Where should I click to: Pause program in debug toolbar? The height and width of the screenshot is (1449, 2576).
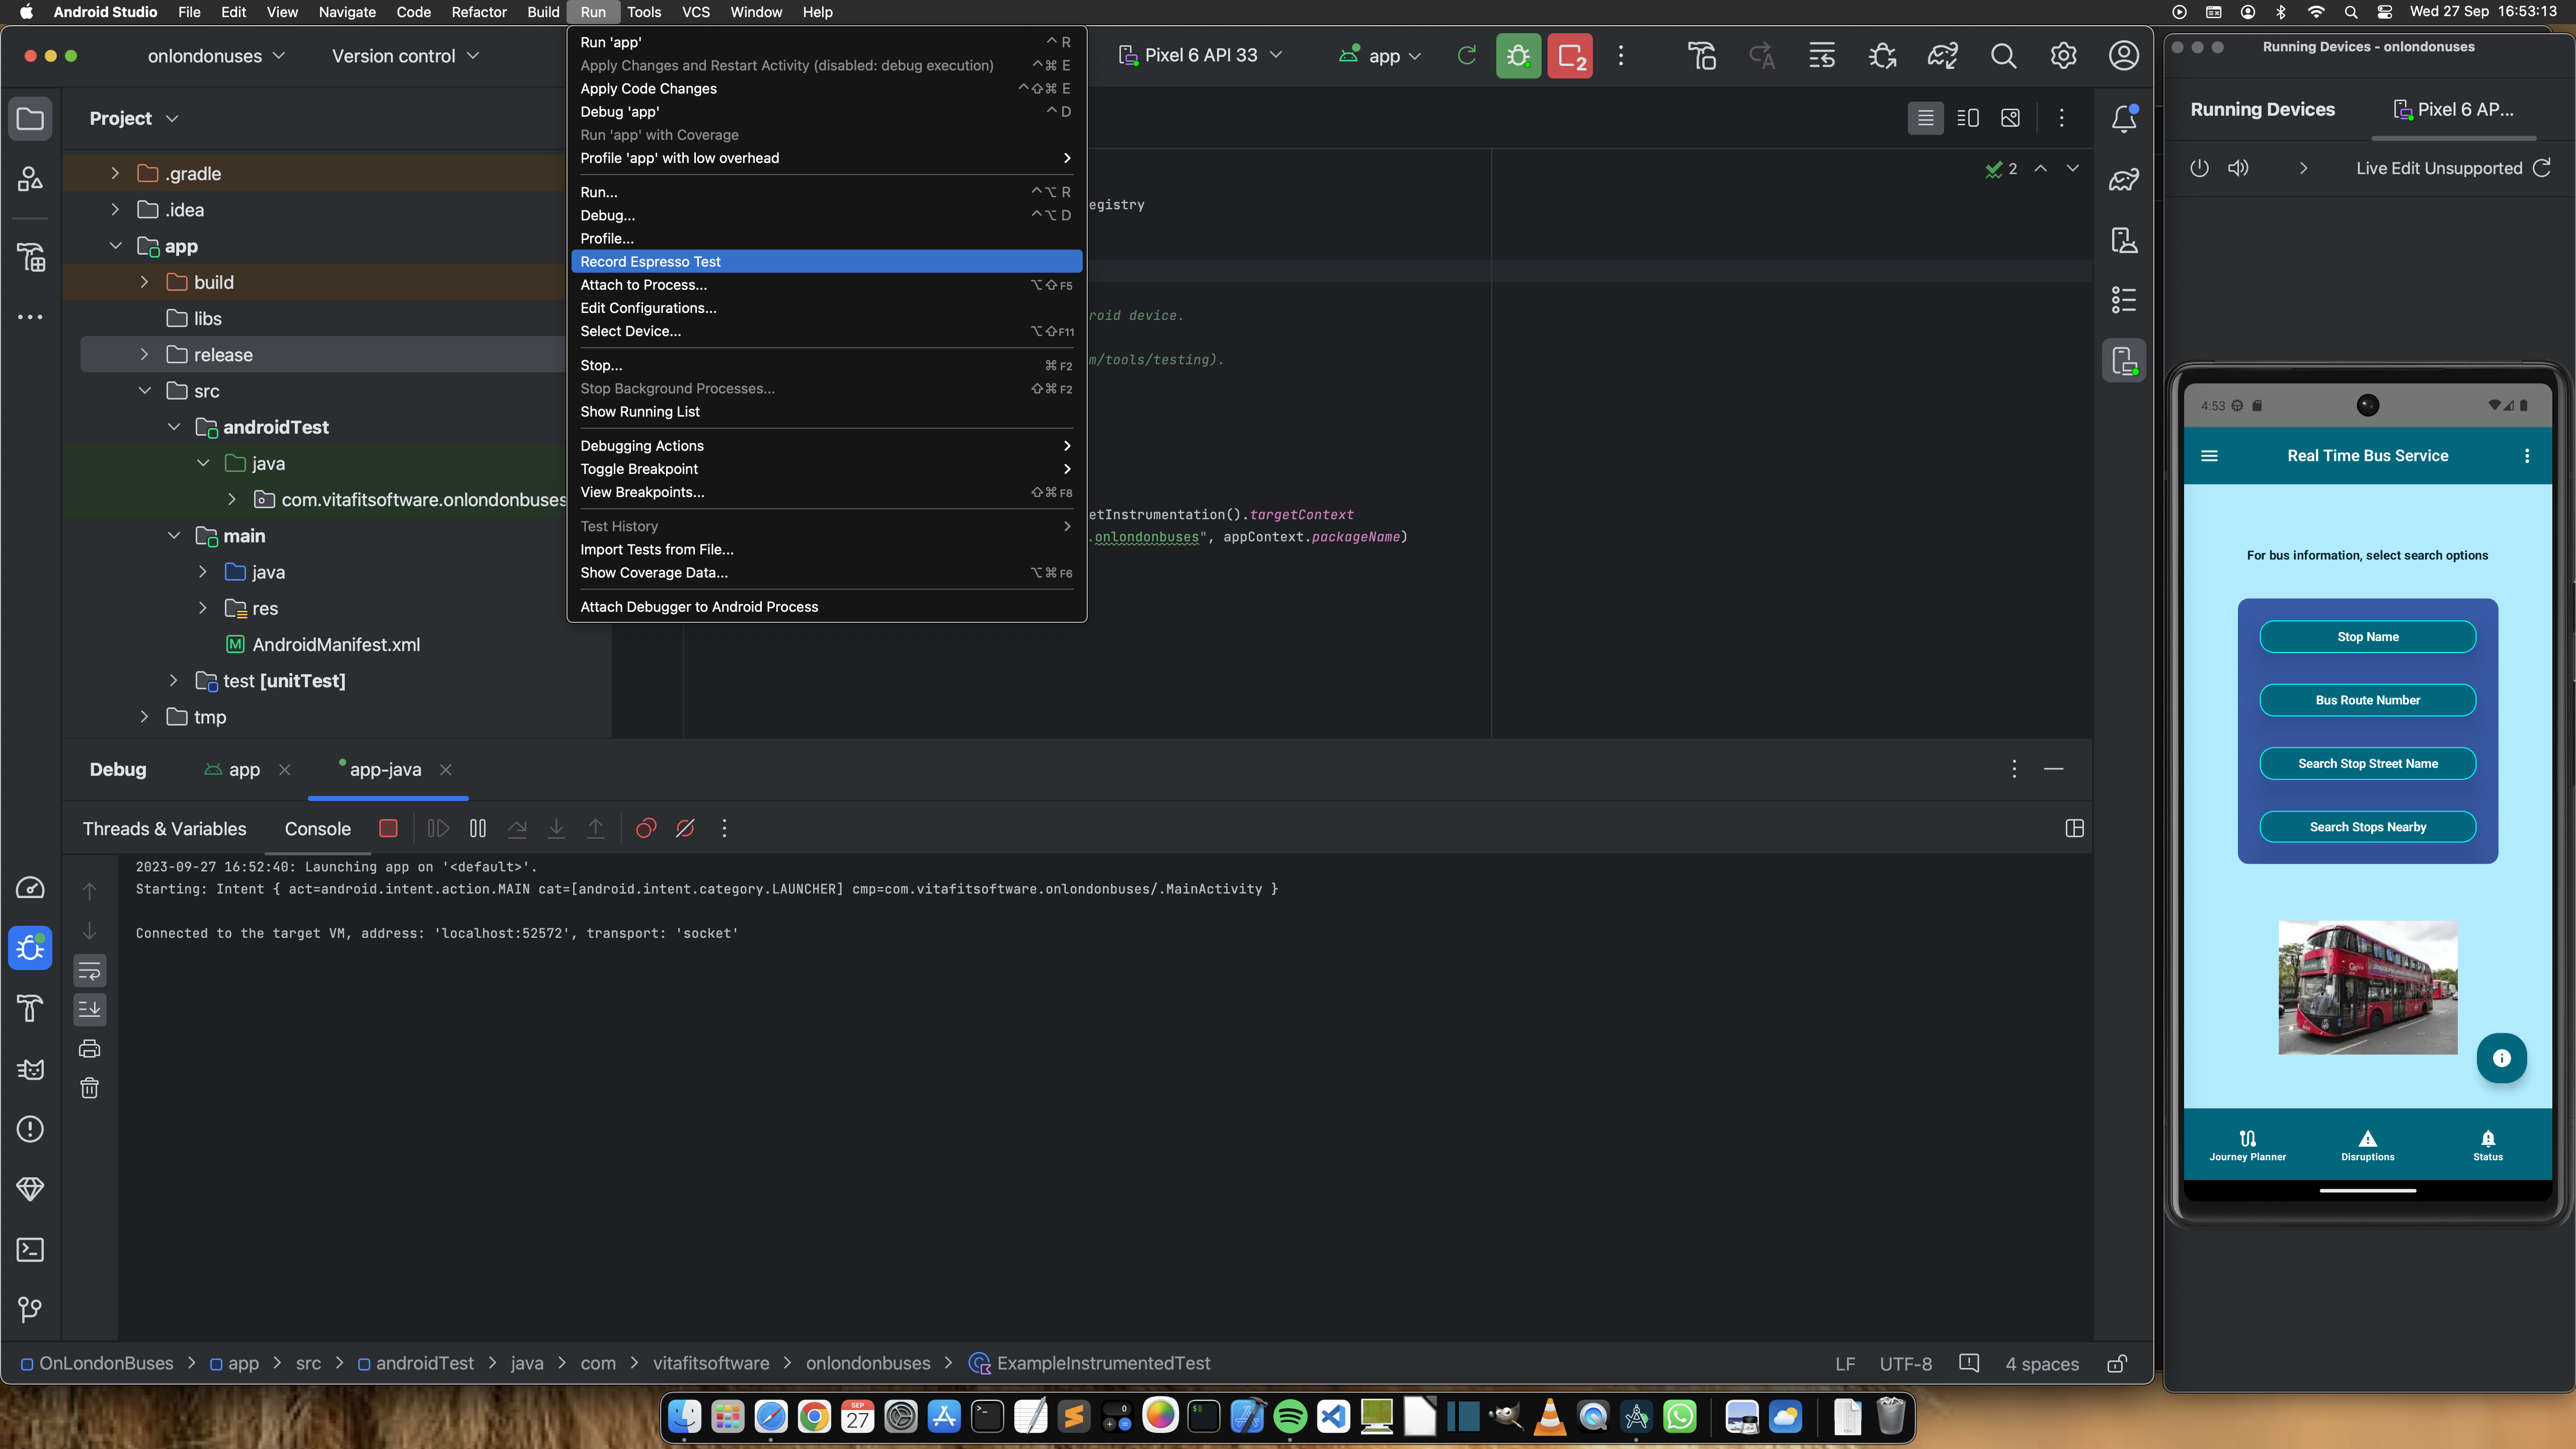(x=478, y=828)
